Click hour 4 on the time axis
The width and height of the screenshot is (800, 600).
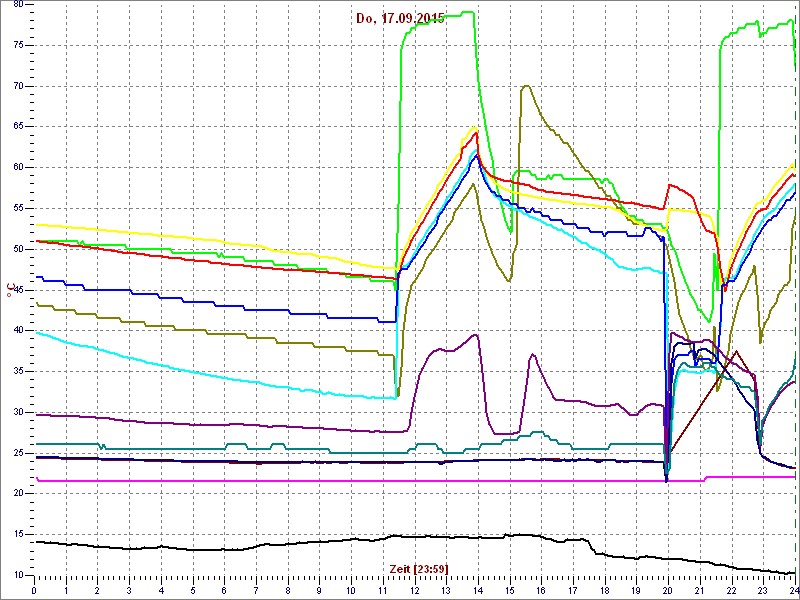161,591
